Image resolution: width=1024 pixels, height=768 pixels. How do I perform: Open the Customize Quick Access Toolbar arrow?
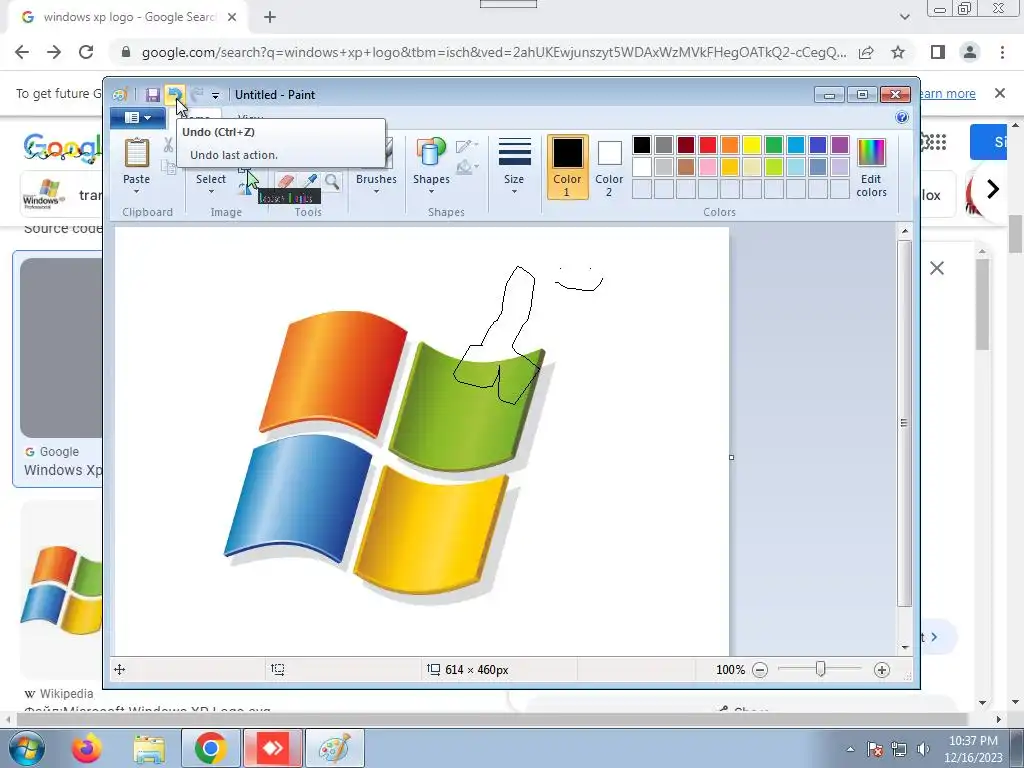pyautogui.click(x=216, y=95)
